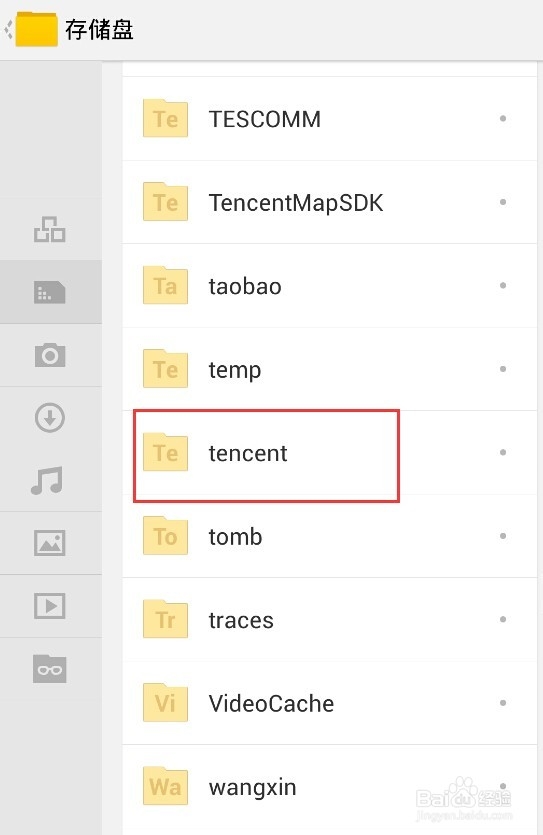Tap the yellow folder icon beside 存储盘

pyautogui.click(x=36, y=29)
